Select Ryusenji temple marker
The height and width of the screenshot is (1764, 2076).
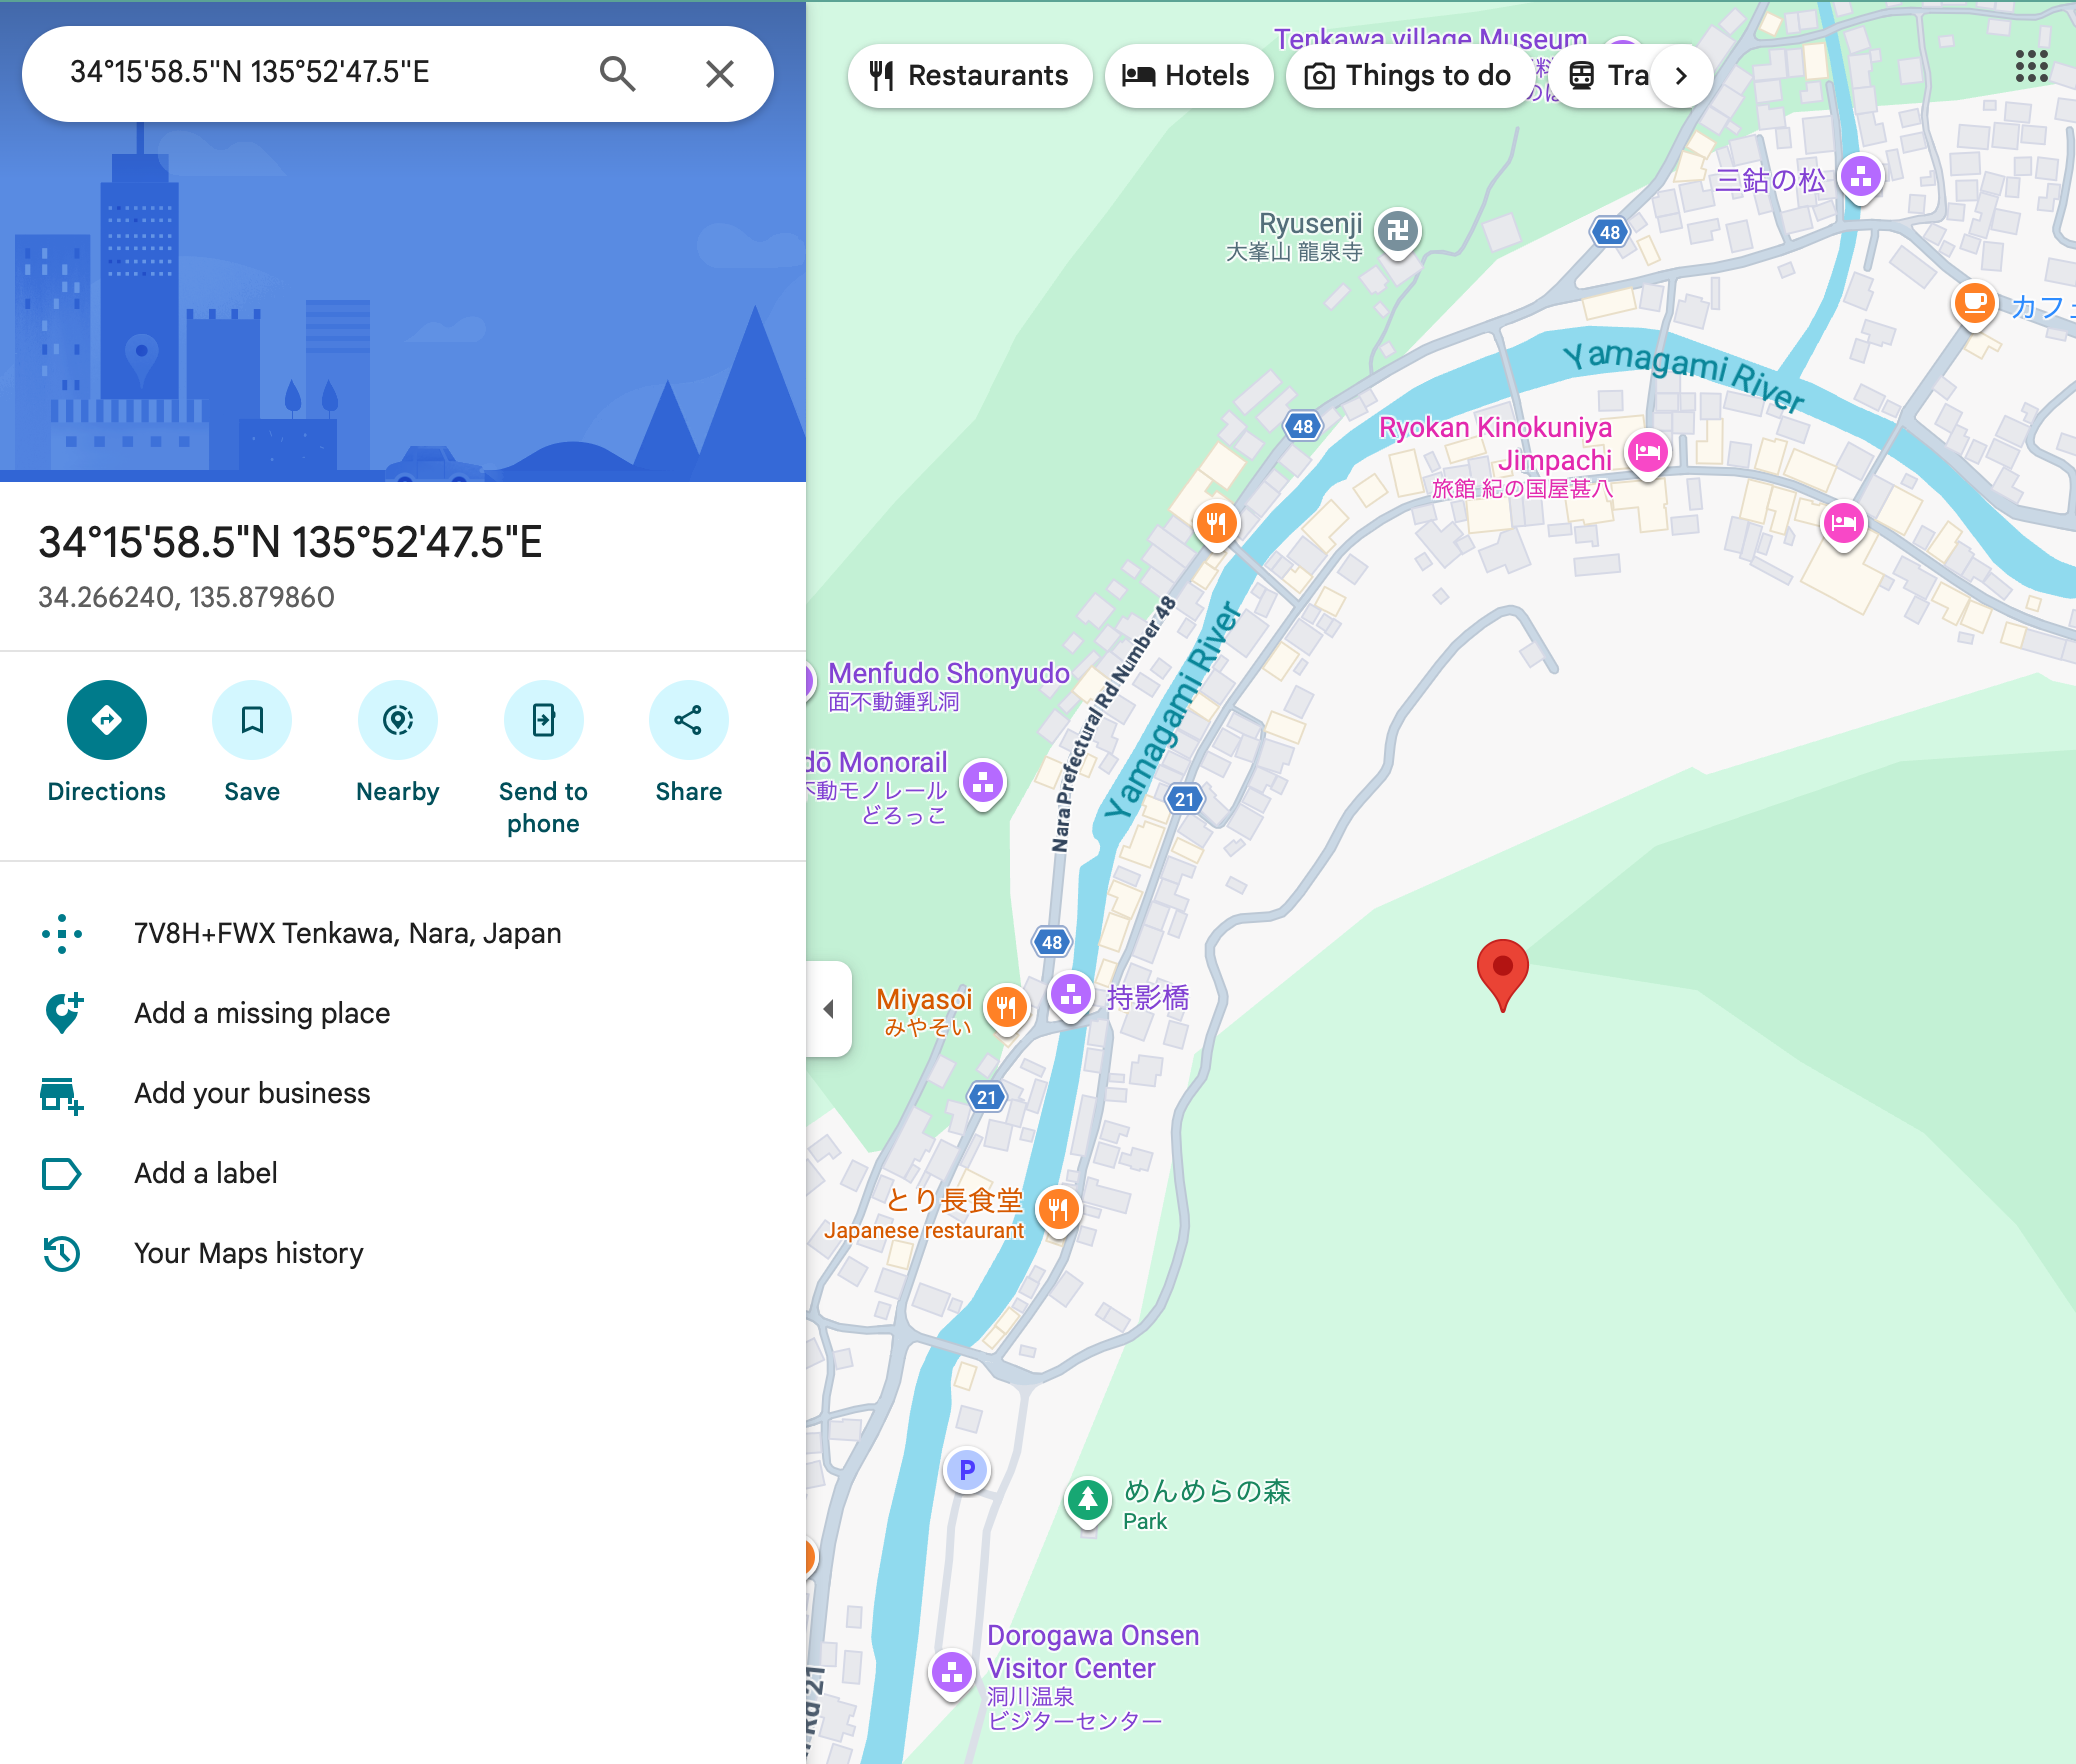coord(1398,234)
